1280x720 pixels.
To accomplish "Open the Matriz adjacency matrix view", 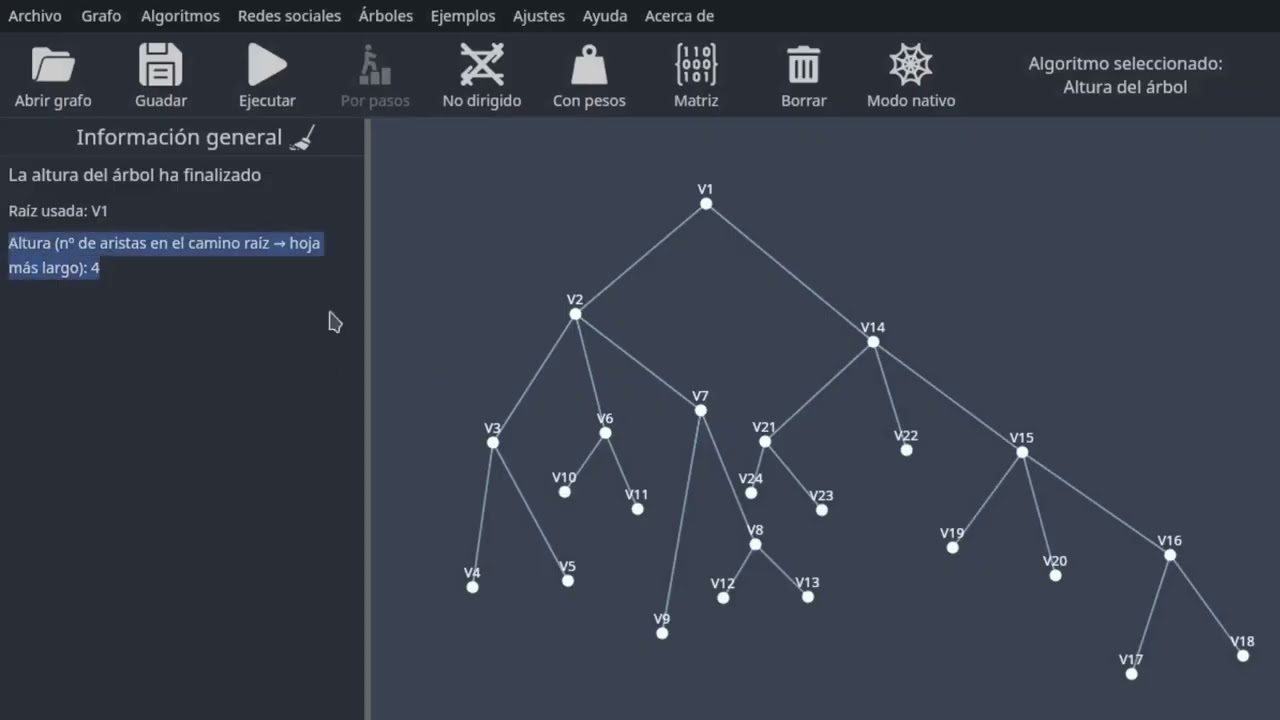I will [696, 65].
